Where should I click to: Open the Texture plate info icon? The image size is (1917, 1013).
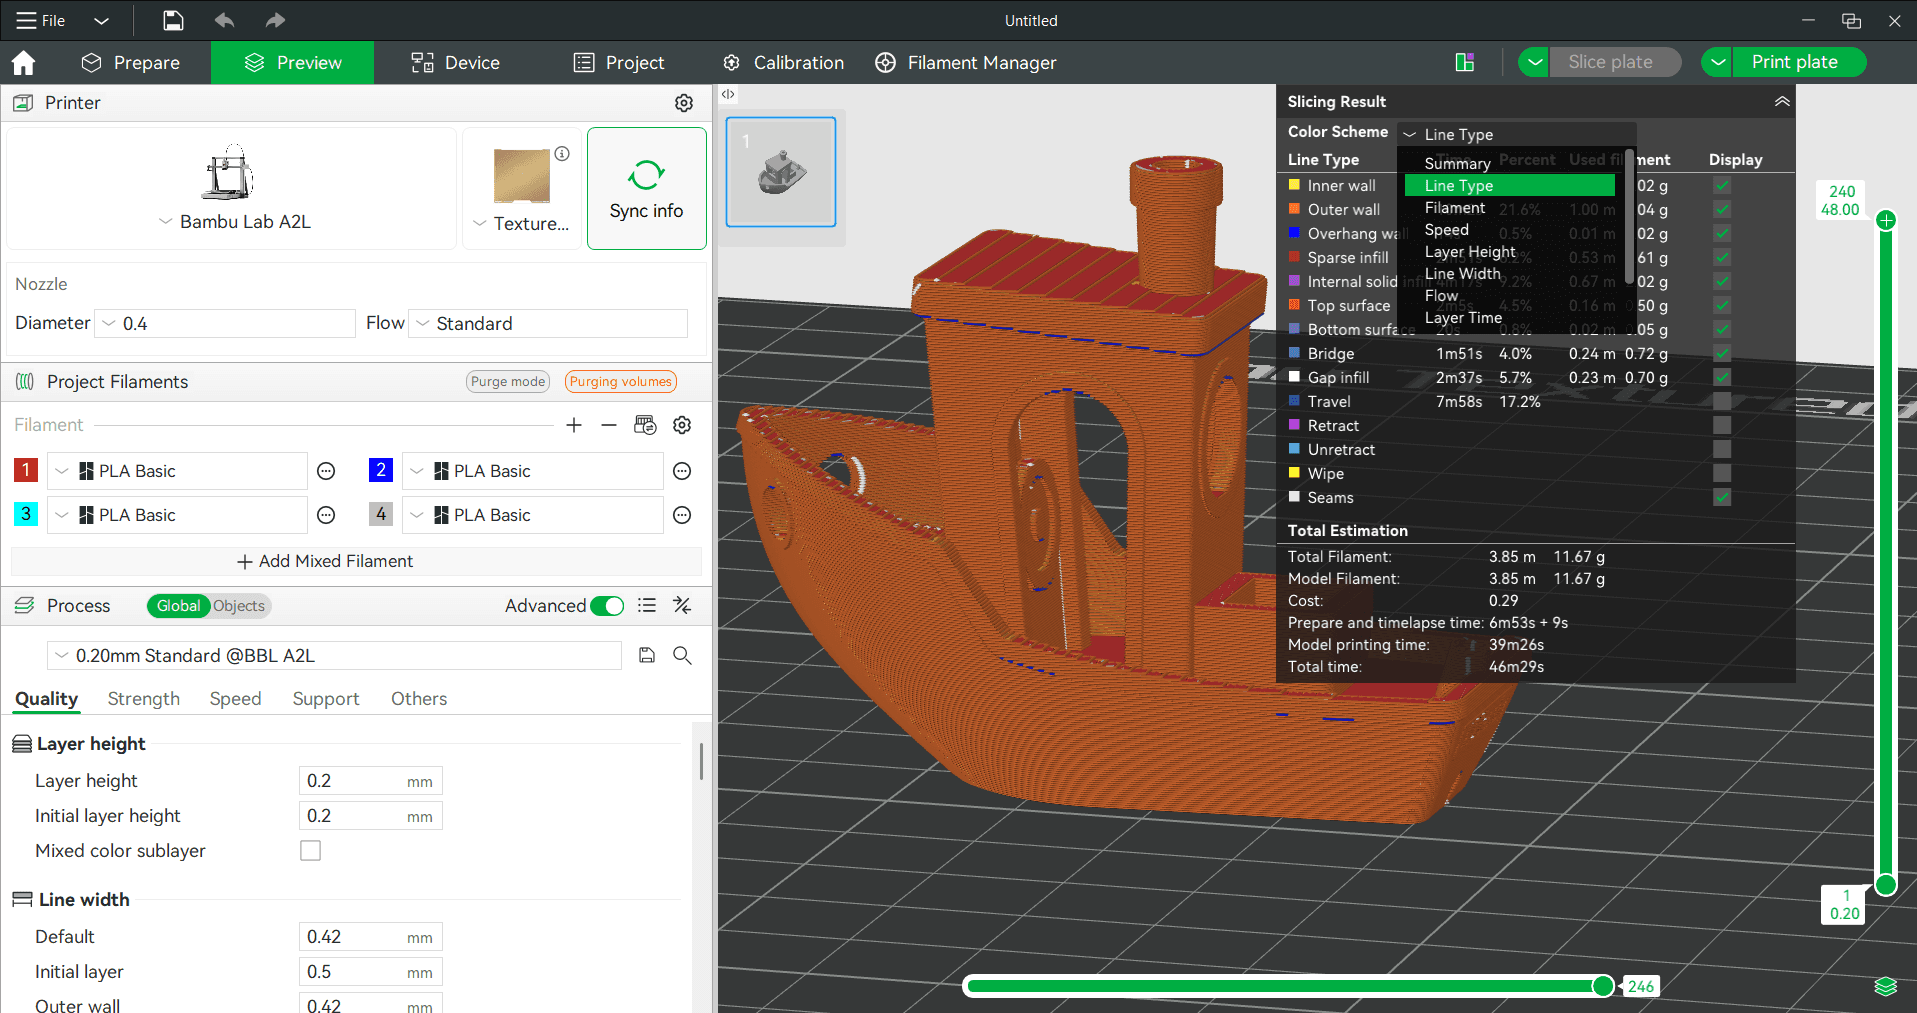point(562,154)
